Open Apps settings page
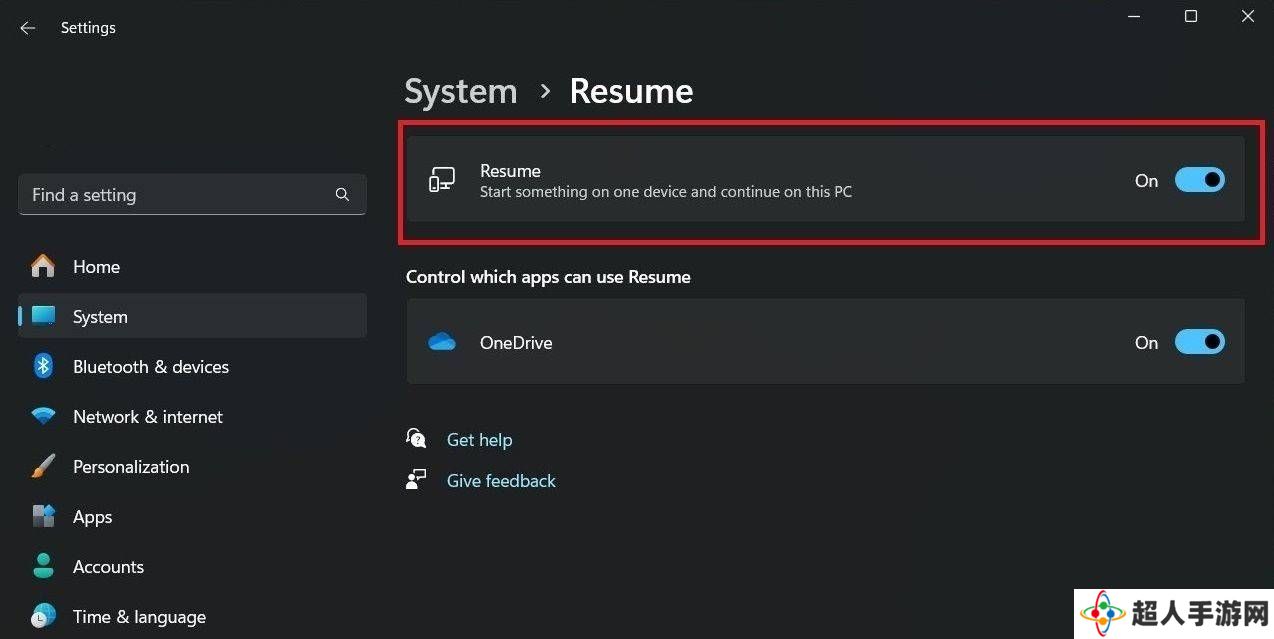 point(192,516)
